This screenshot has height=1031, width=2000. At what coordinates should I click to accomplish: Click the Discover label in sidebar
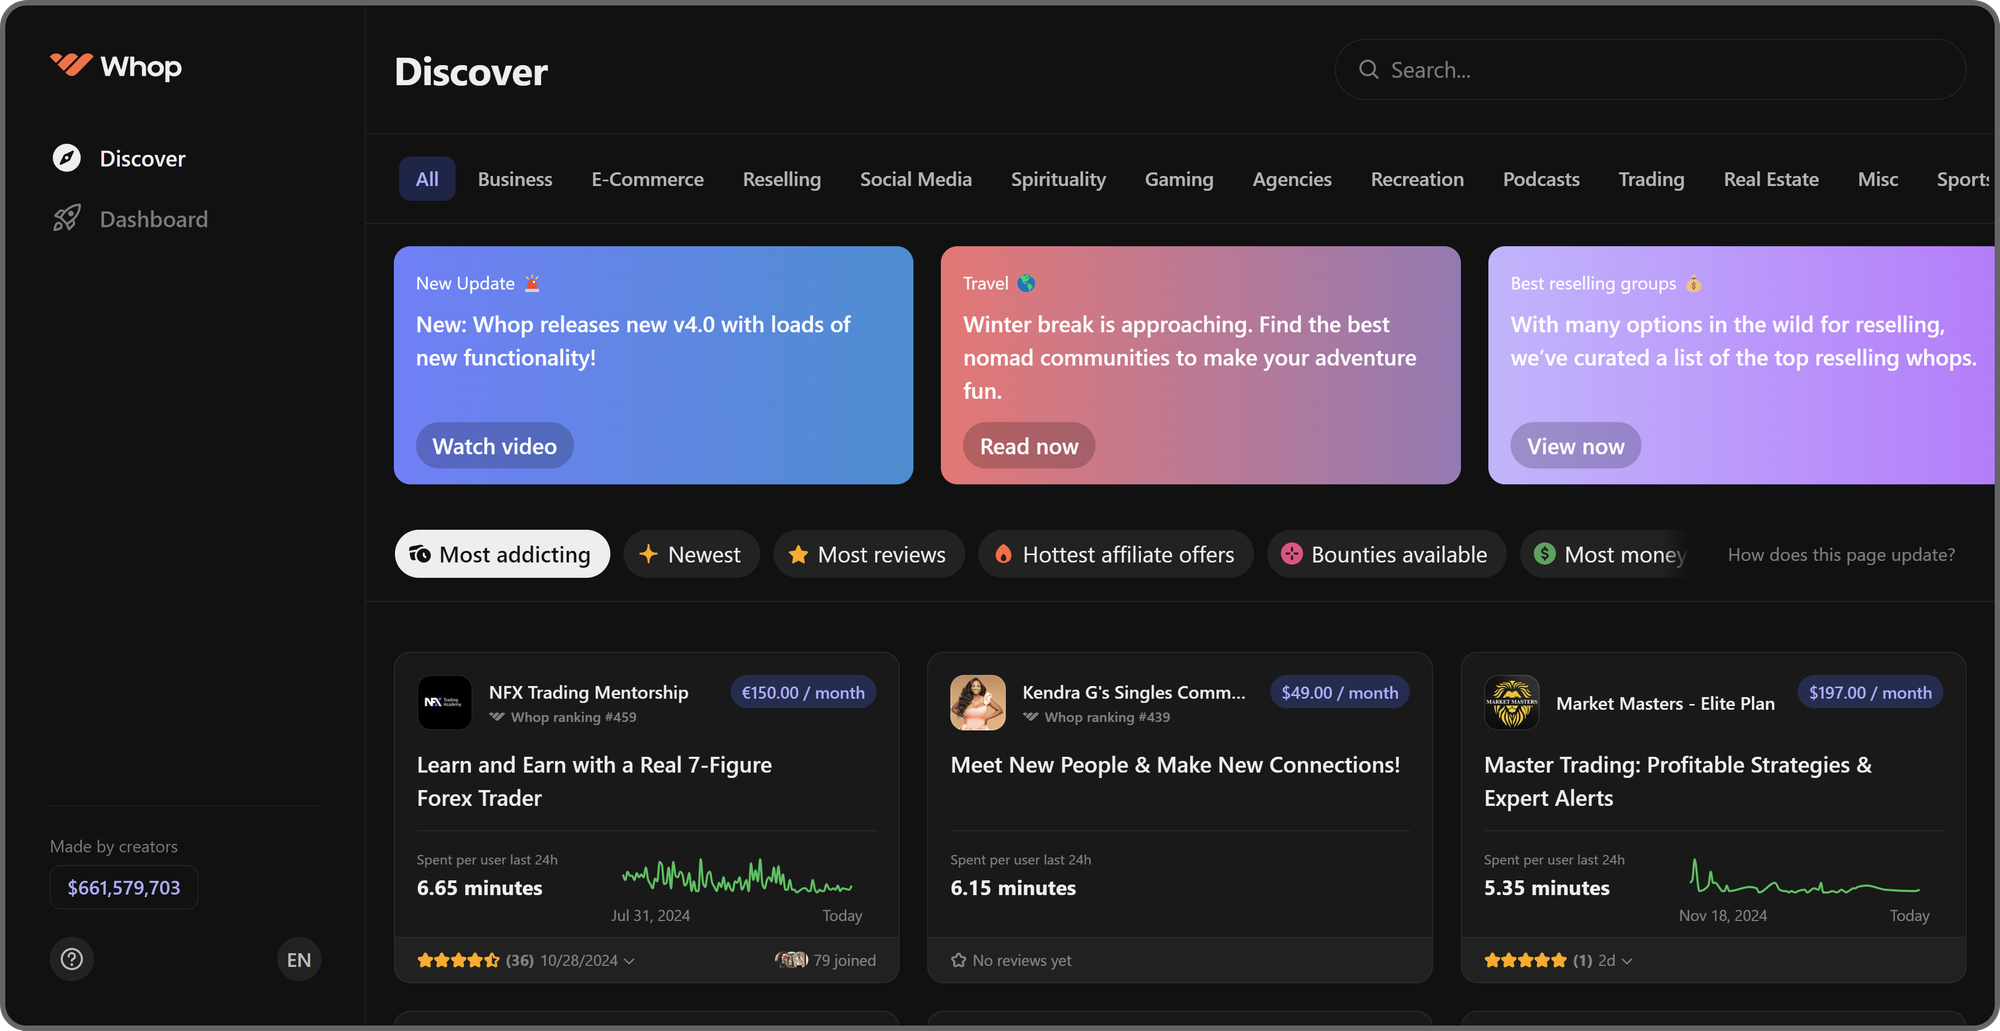tap(143, 158)
